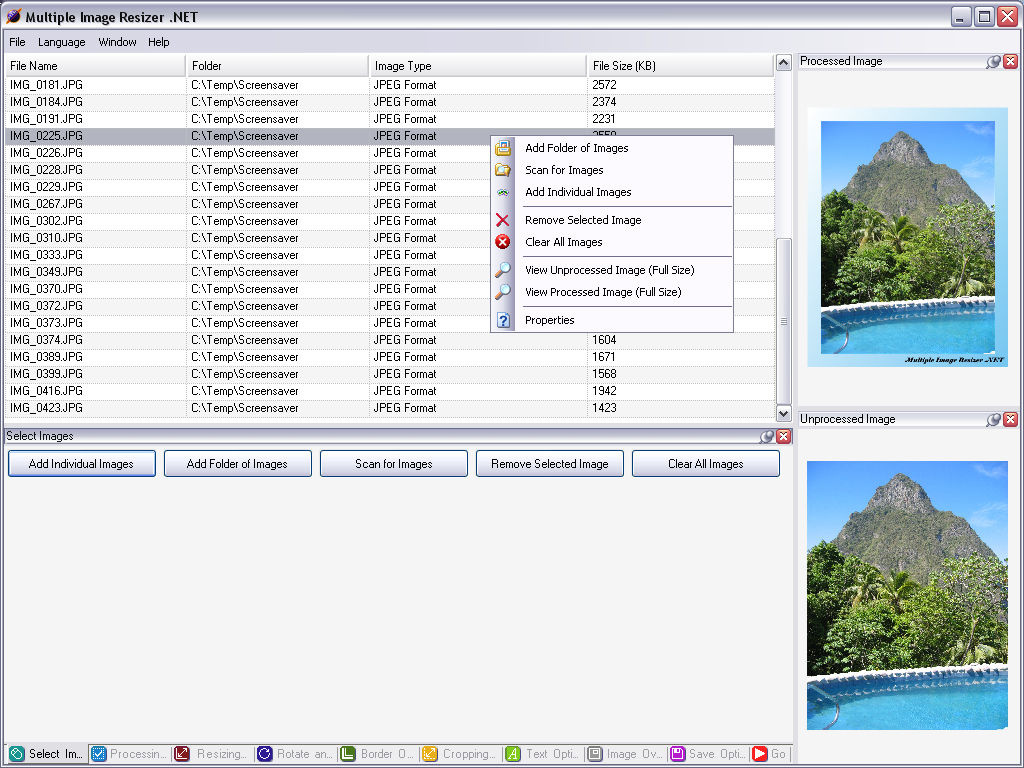The height and width of the screenshot is (768, 1024).
Task: Choose Scan for Images from context menu
Action: click(564, 170)
